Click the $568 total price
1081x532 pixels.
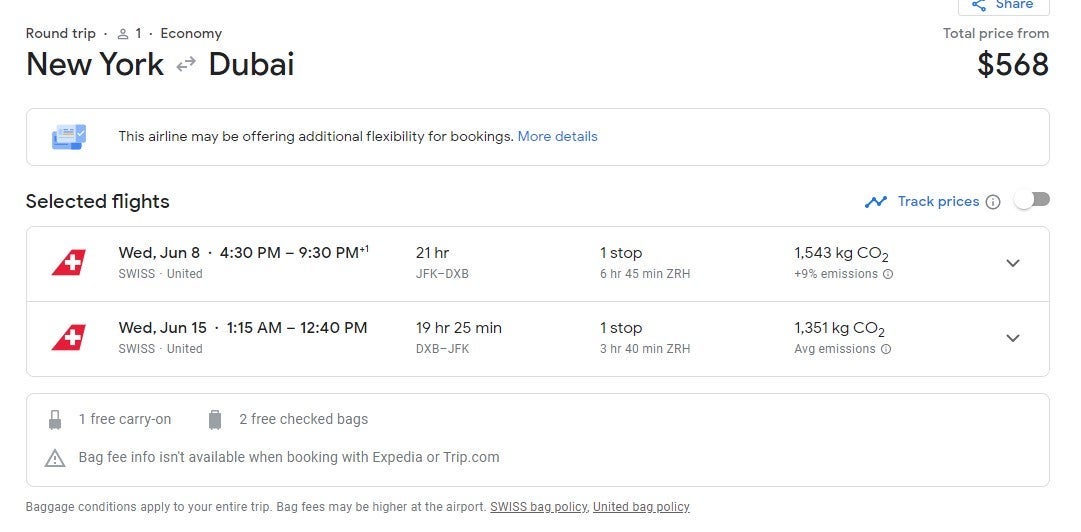1012,65
